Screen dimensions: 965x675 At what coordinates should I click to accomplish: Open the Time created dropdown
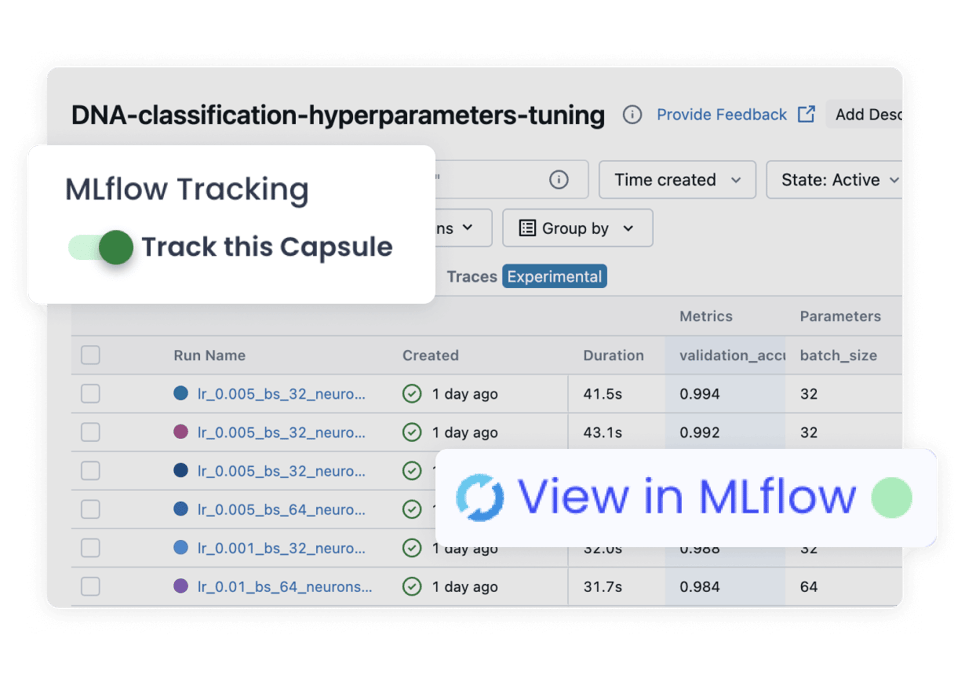click(677, 180)
